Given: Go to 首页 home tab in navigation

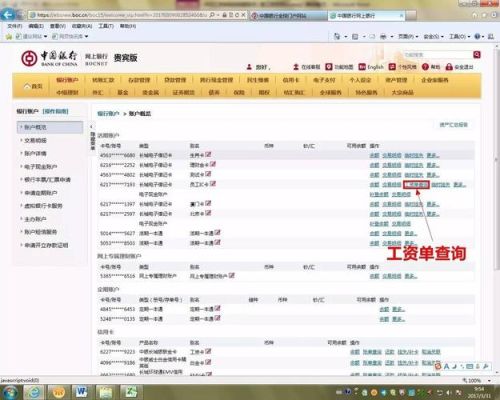Looking at the screenshot, I should click(x=33, y=86).
